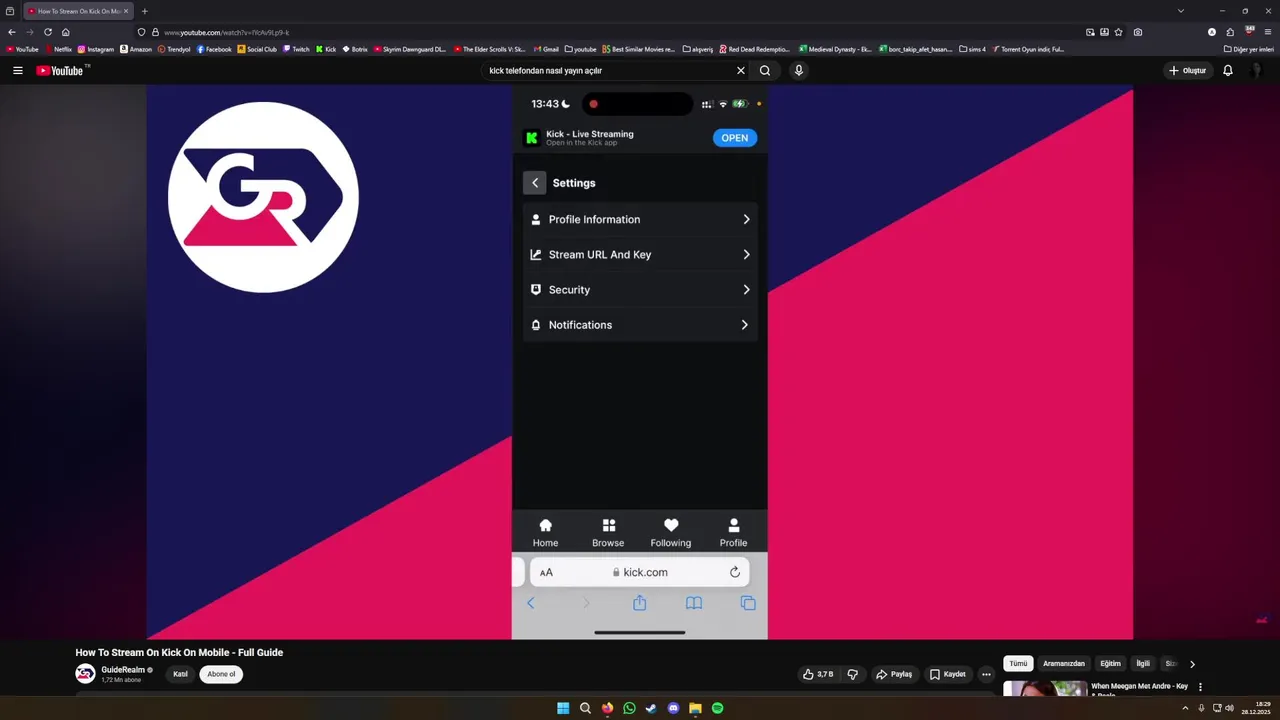The height and width of the screenshot is (720, 1280).
Task: Reload the page with the refresh icon
Action: (x=48, y=32)
